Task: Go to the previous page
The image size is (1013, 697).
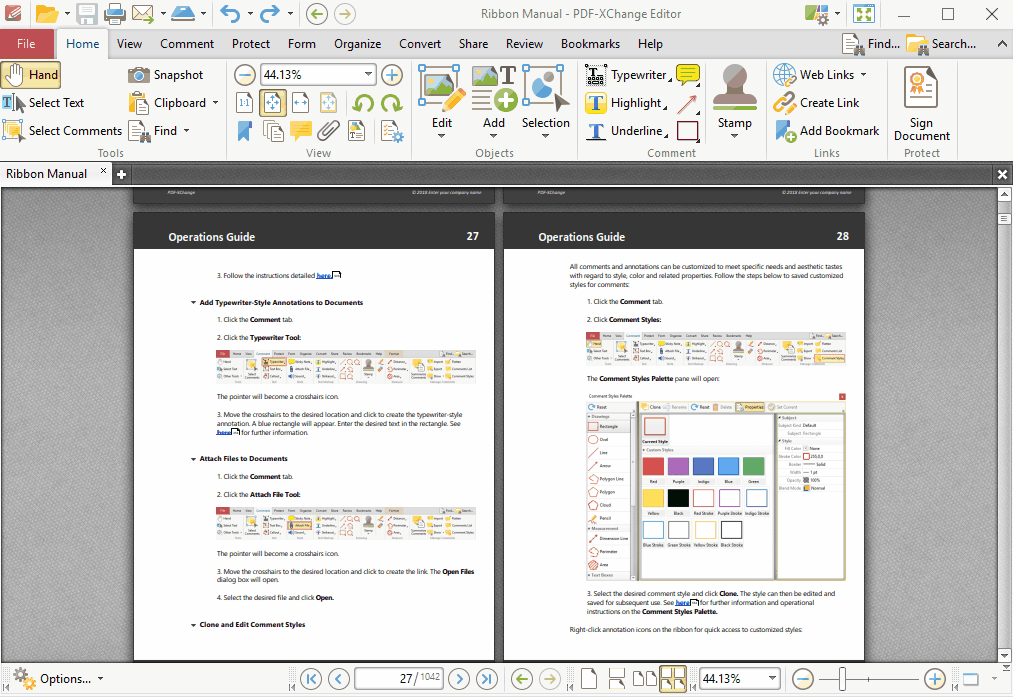Action: click(339, 679)
